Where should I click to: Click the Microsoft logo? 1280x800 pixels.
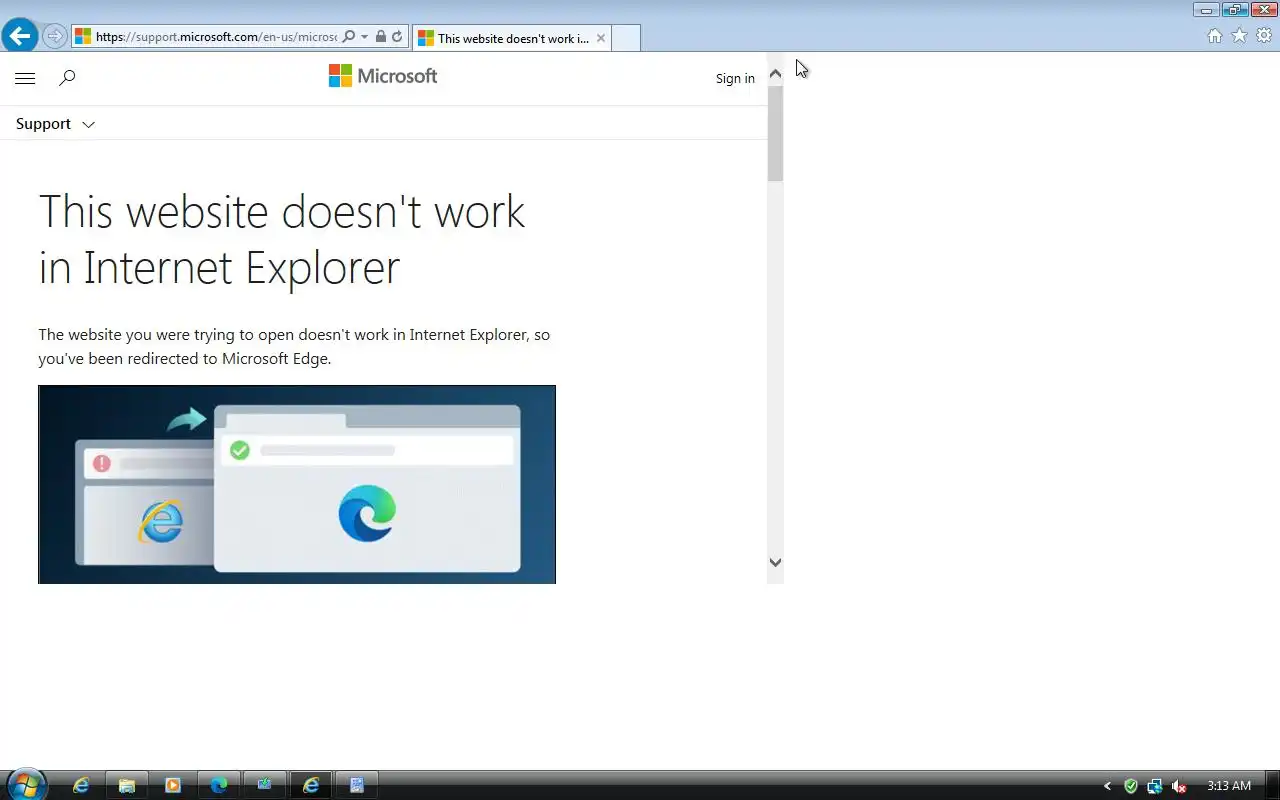(383, 76)
